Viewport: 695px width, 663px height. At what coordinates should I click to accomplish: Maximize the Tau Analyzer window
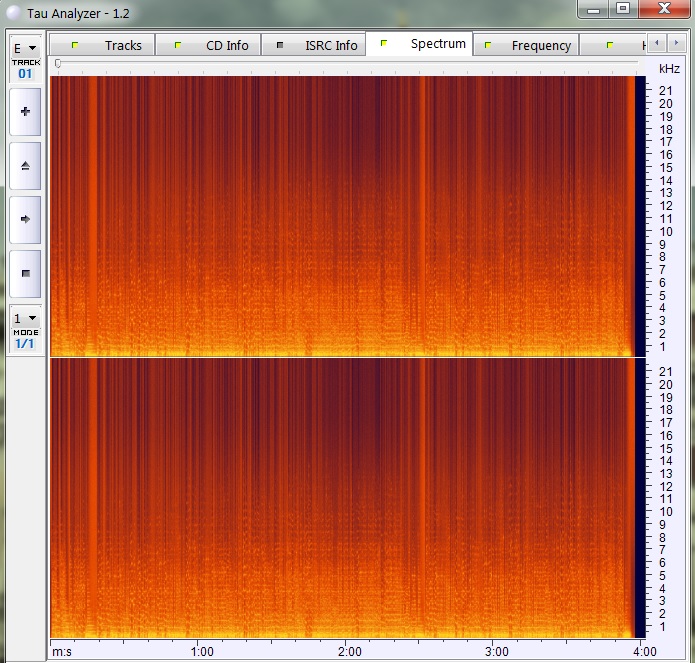coord(623,9)
